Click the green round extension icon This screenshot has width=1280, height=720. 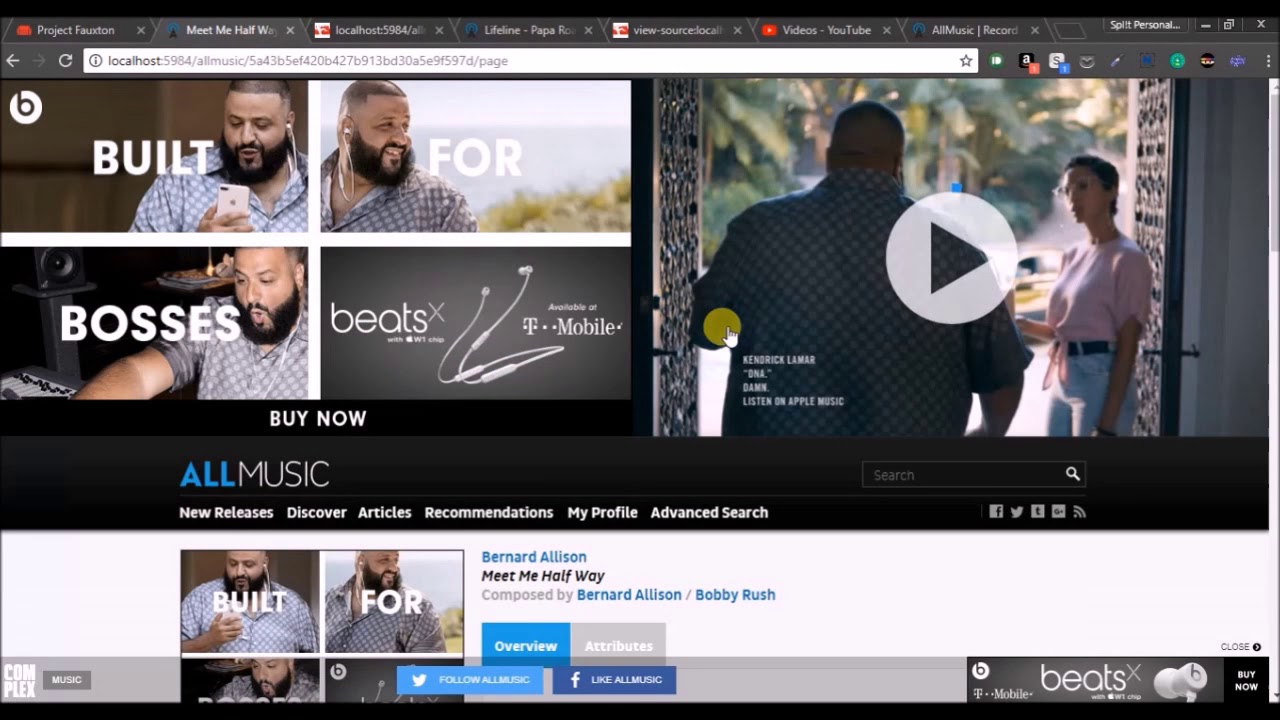1177,61
